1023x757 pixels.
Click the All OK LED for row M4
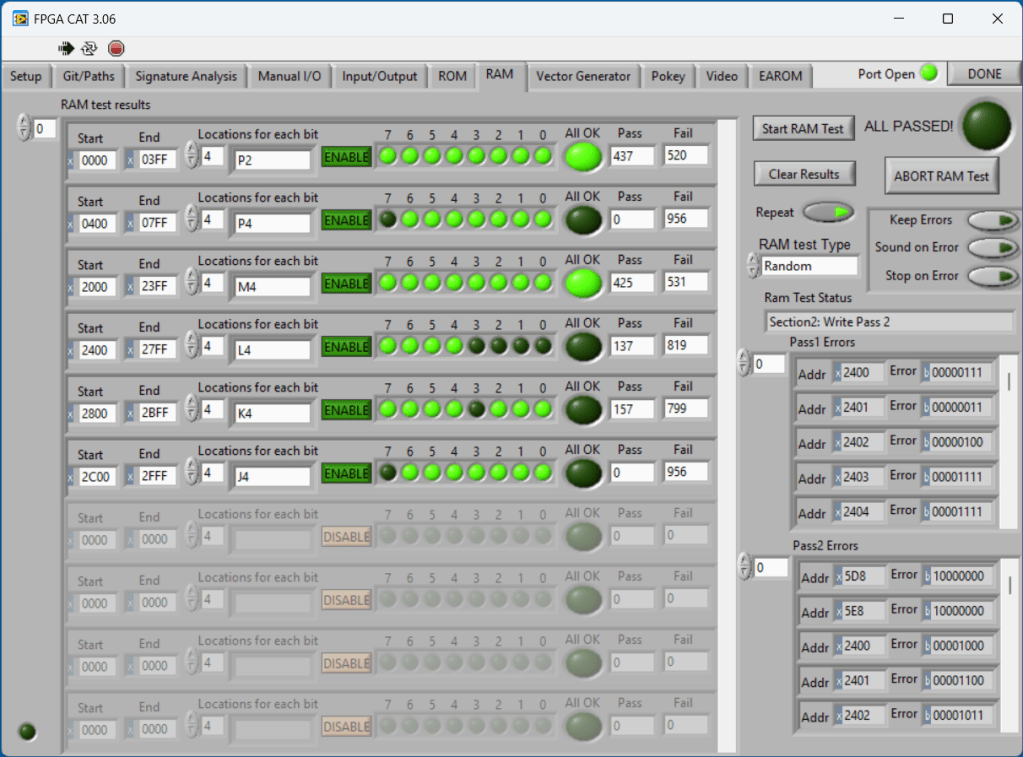click(x=583, y=283)
